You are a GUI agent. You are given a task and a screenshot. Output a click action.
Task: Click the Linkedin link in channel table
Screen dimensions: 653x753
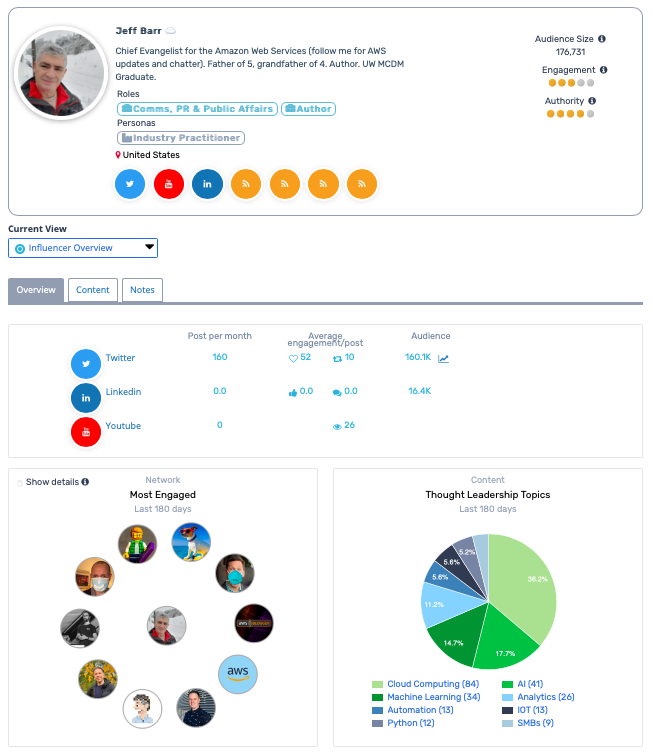click(x=123, y=392)
